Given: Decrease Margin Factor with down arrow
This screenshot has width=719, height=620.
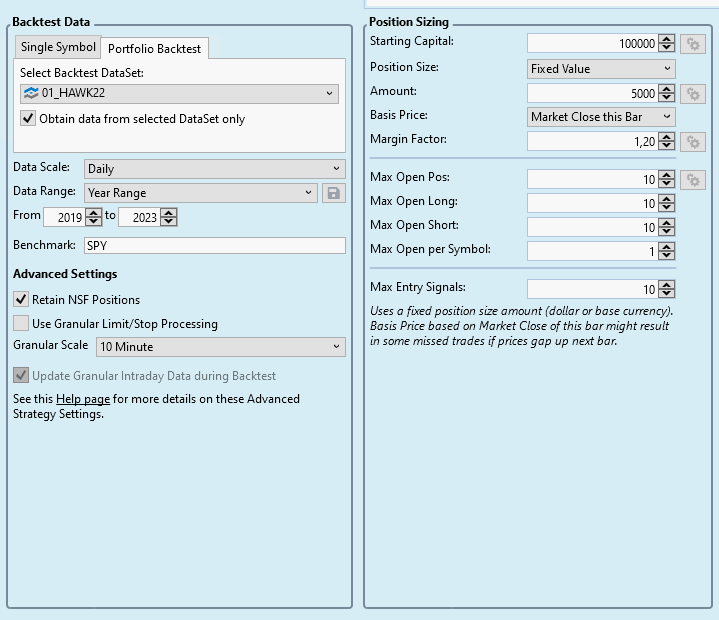Looking at the screenshot, I should [x=667, y=146].
